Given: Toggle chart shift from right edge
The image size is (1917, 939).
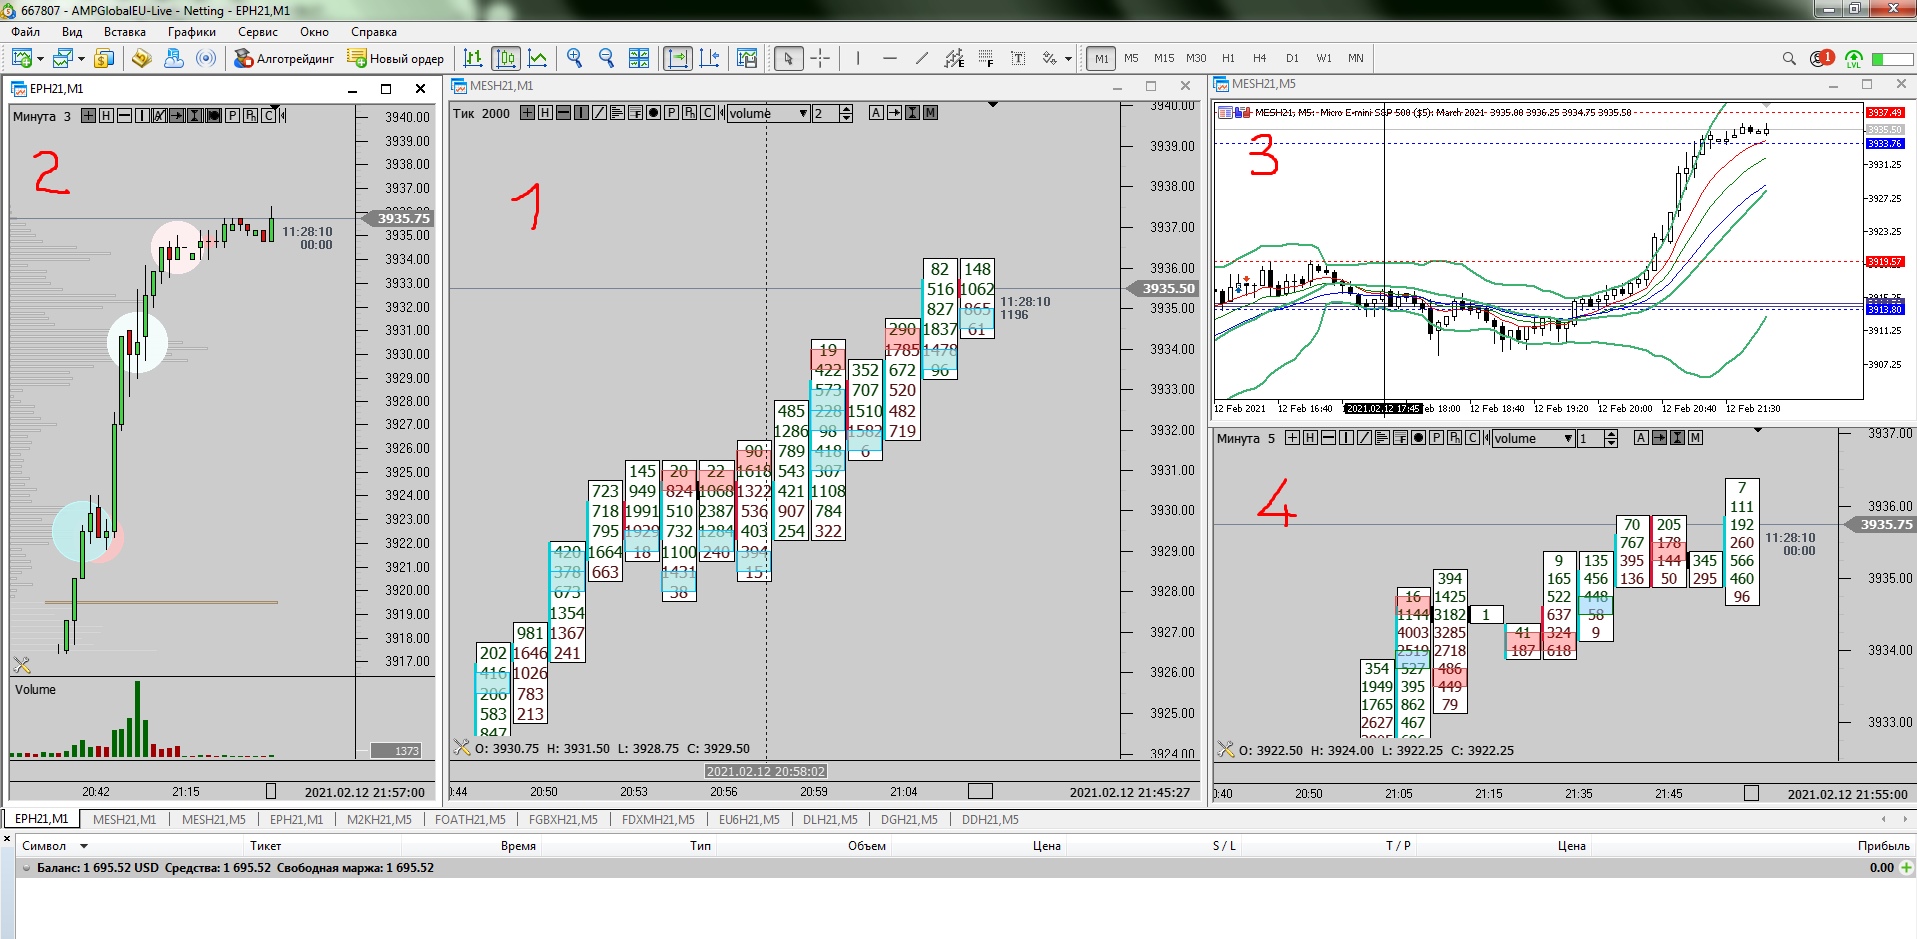Looking at the screenshot, I should click(x=709, y=58).
